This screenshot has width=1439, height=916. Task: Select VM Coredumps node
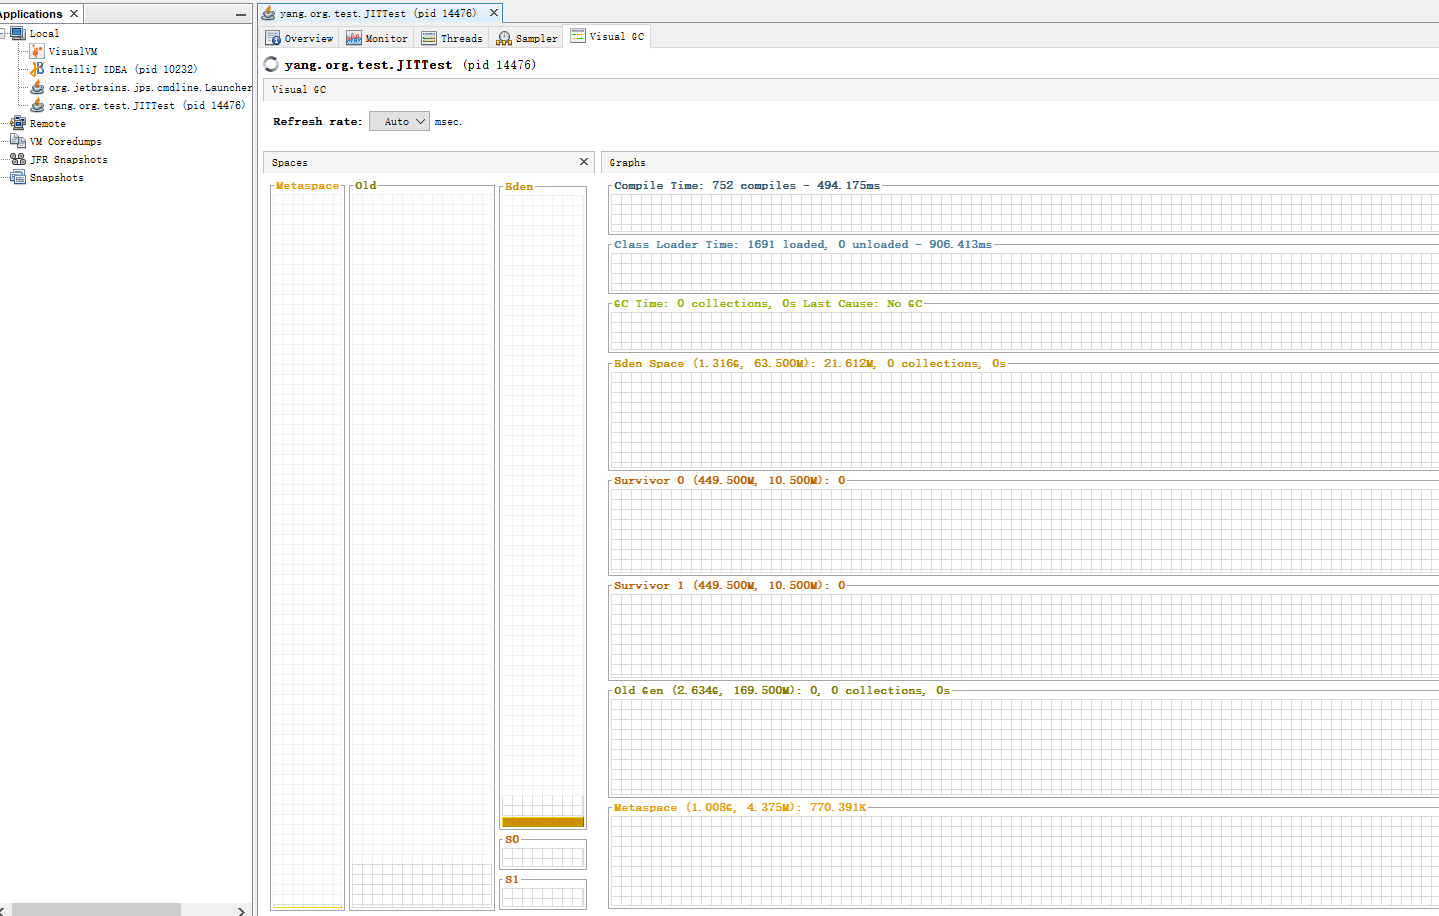click(x=65, y=141)
